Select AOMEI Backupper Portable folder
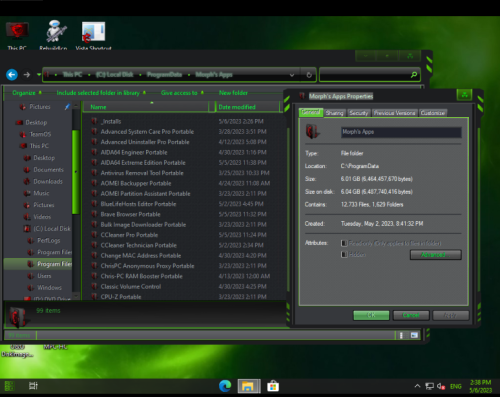The width and height of the screenshot is (500, 397). pyautogui.click(x=136, y=183)
